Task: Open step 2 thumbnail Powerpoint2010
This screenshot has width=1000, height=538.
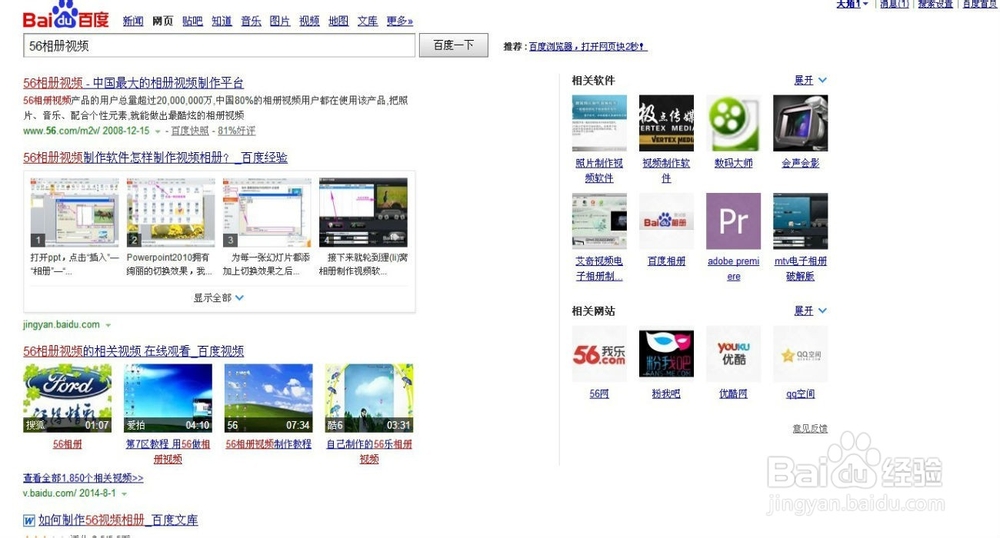Action: click(170, 212)
